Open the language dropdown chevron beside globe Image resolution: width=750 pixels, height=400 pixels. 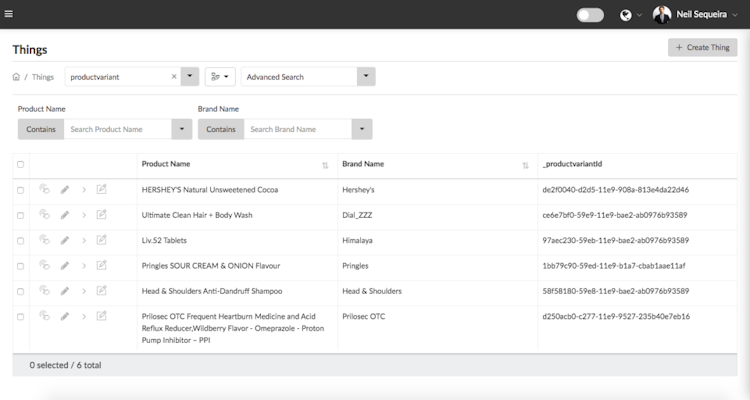point(639,15)
